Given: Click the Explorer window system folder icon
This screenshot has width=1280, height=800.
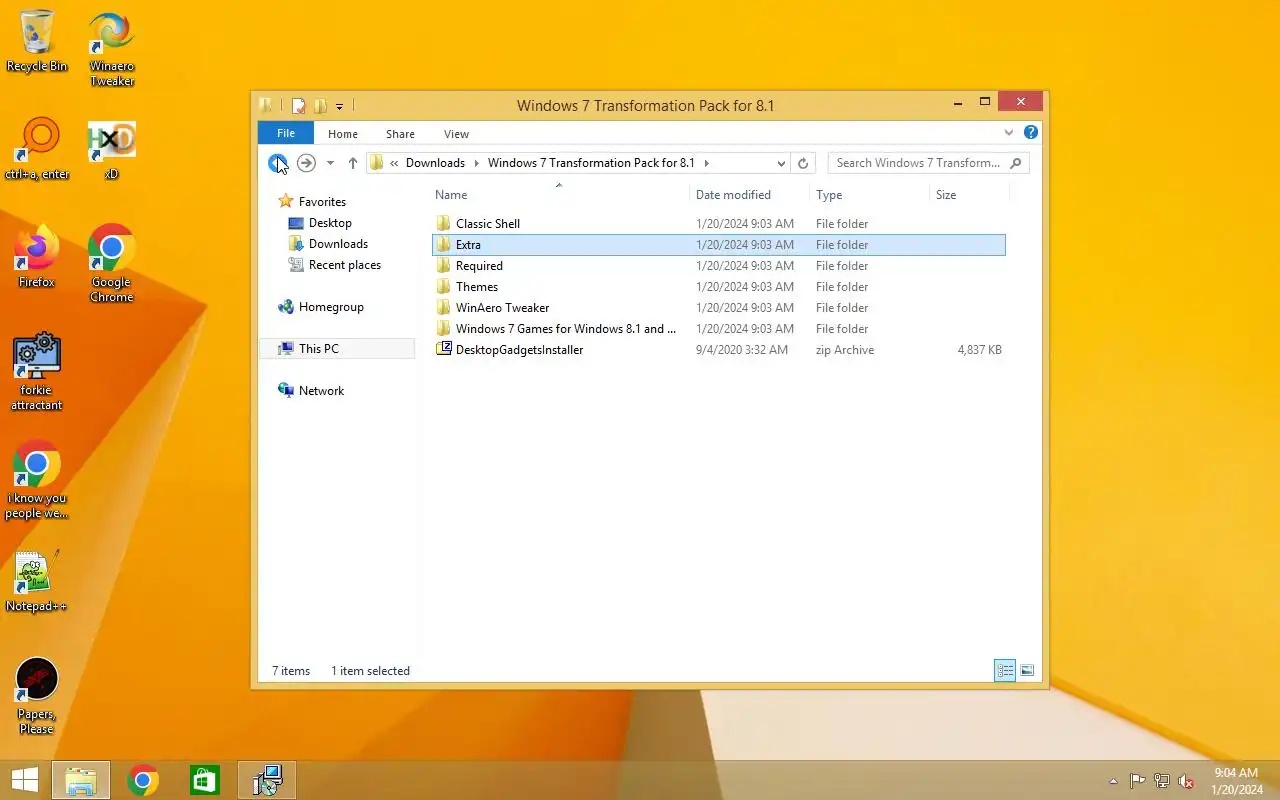Looking at the screenshot, I should (266, 105).
